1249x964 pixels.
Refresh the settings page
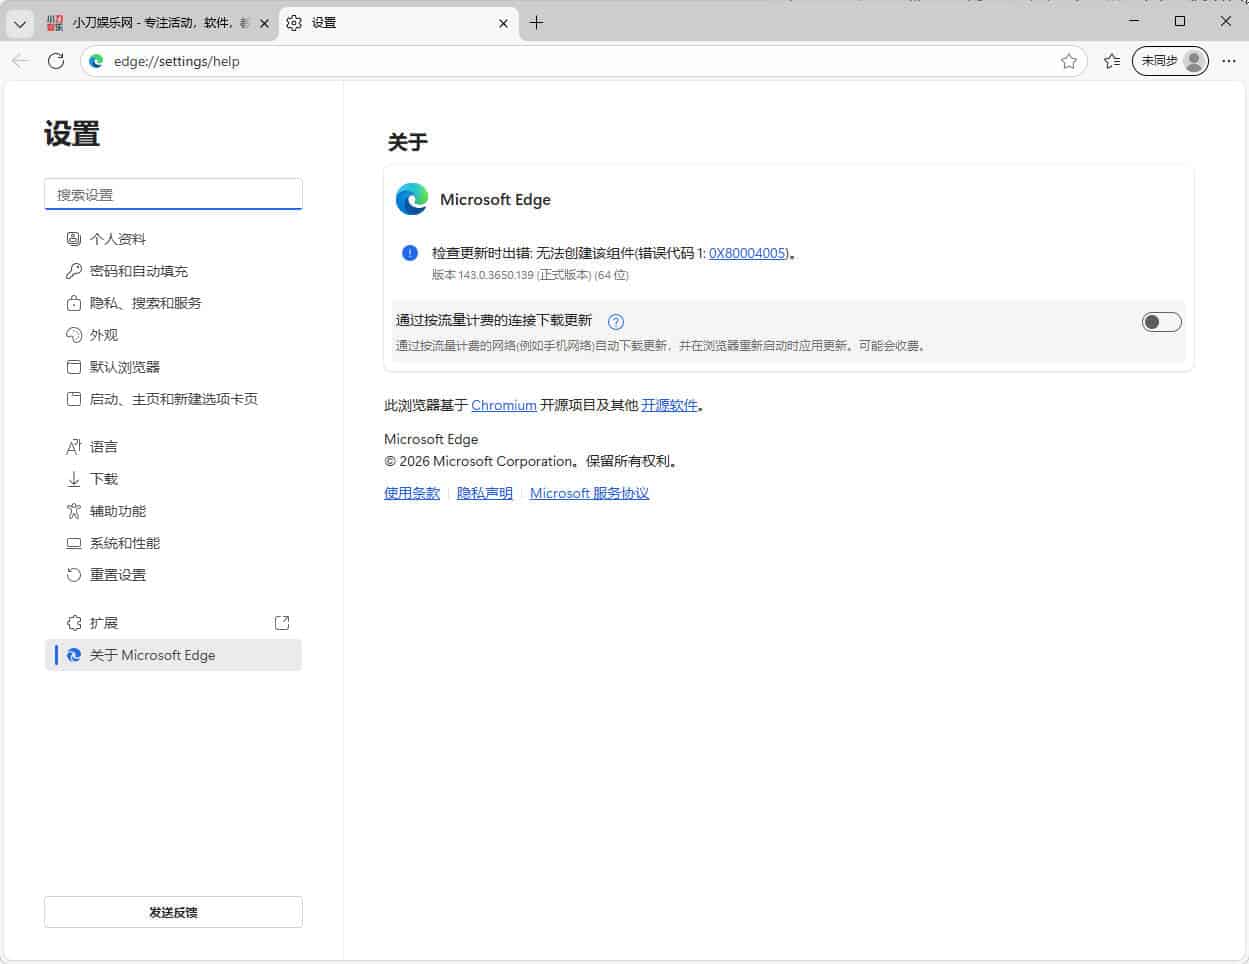56,61
